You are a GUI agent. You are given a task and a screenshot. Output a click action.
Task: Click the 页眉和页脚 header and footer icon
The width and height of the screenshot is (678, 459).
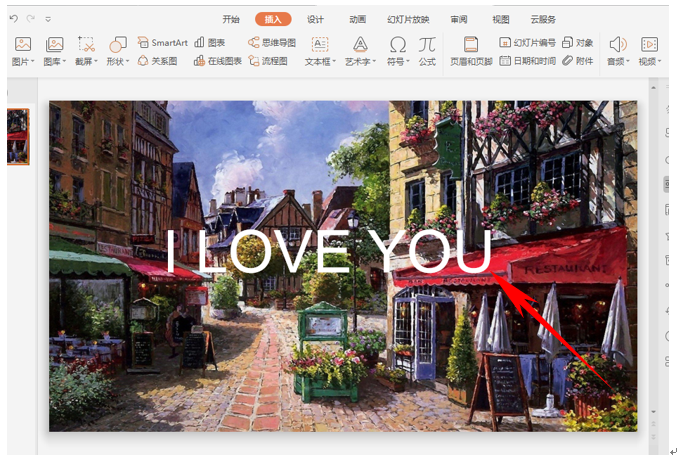(471, 45)
